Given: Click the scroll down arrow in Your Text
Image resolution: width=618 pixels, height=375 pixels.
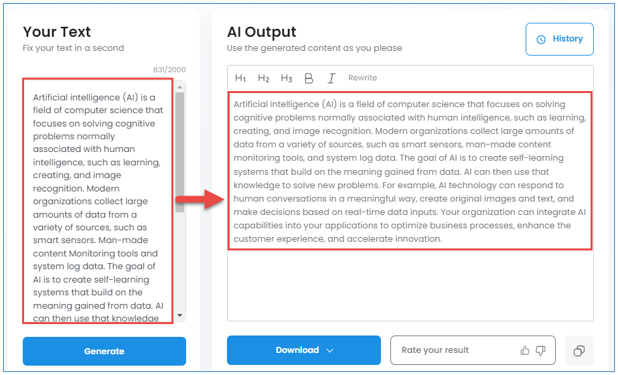Looking at the screenshot, I should (180, 315).
